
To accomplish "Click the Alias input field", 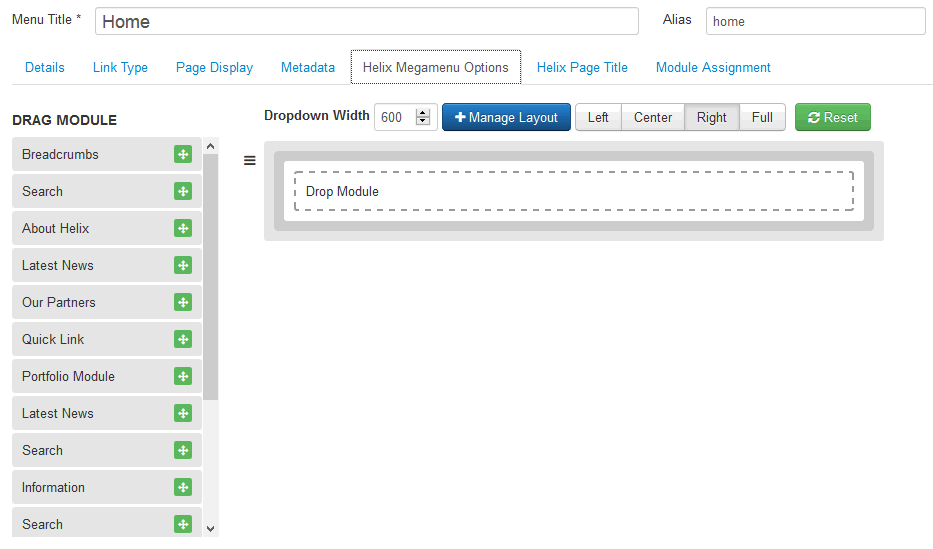I will [815, 21].
